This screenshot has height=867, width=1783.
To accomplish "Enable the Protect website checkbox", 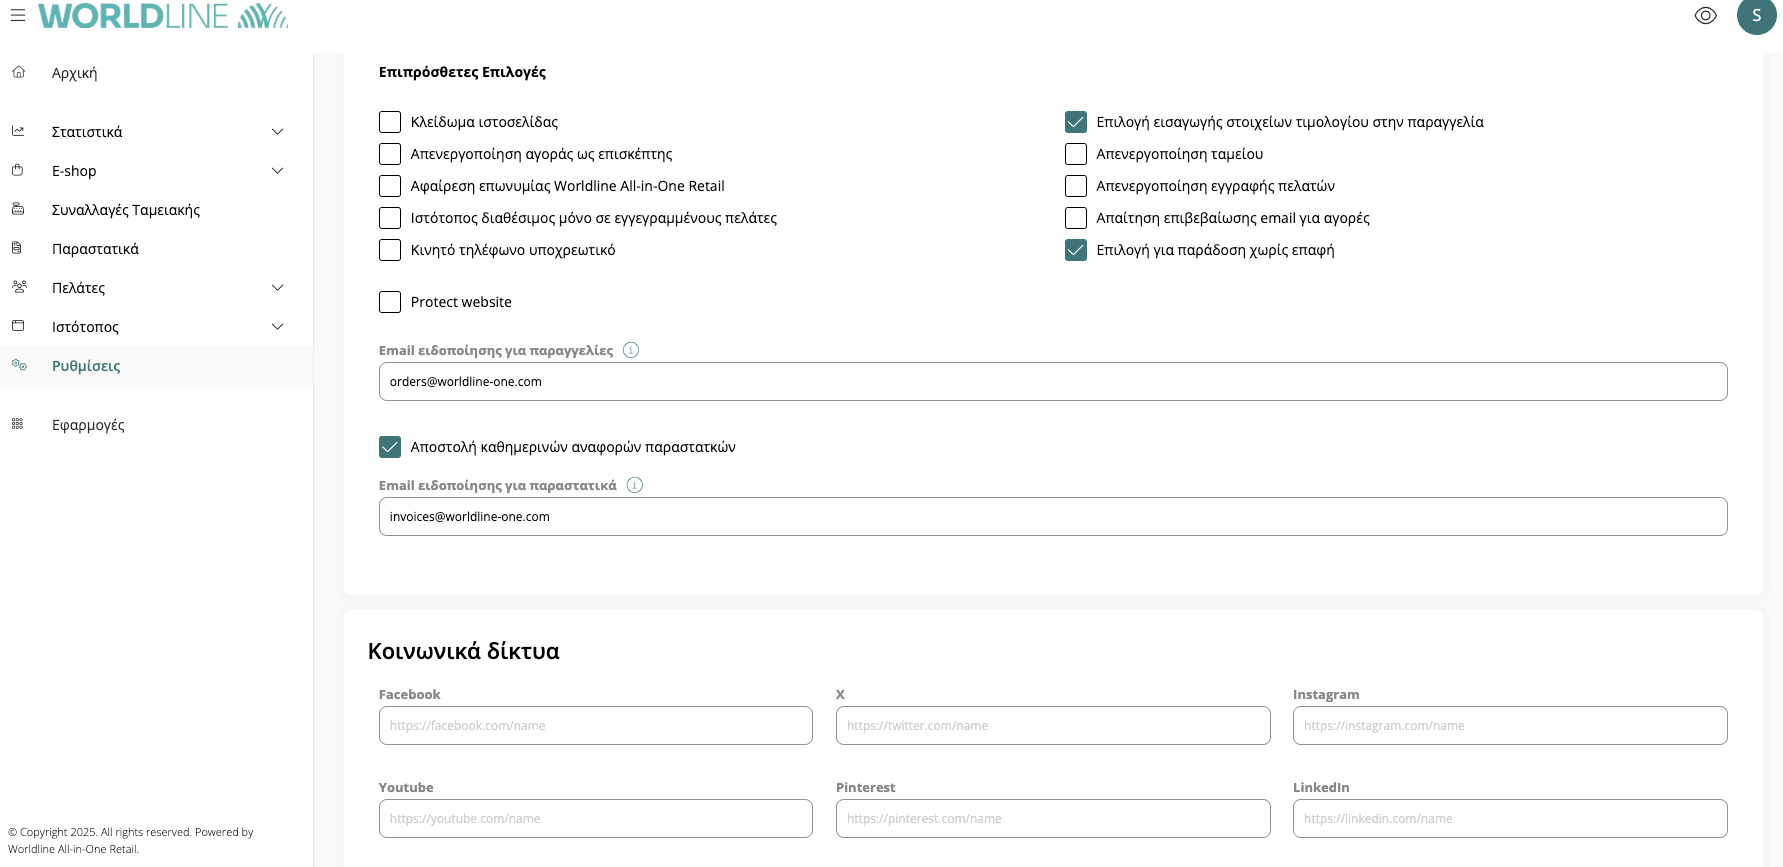I will 390,302.
